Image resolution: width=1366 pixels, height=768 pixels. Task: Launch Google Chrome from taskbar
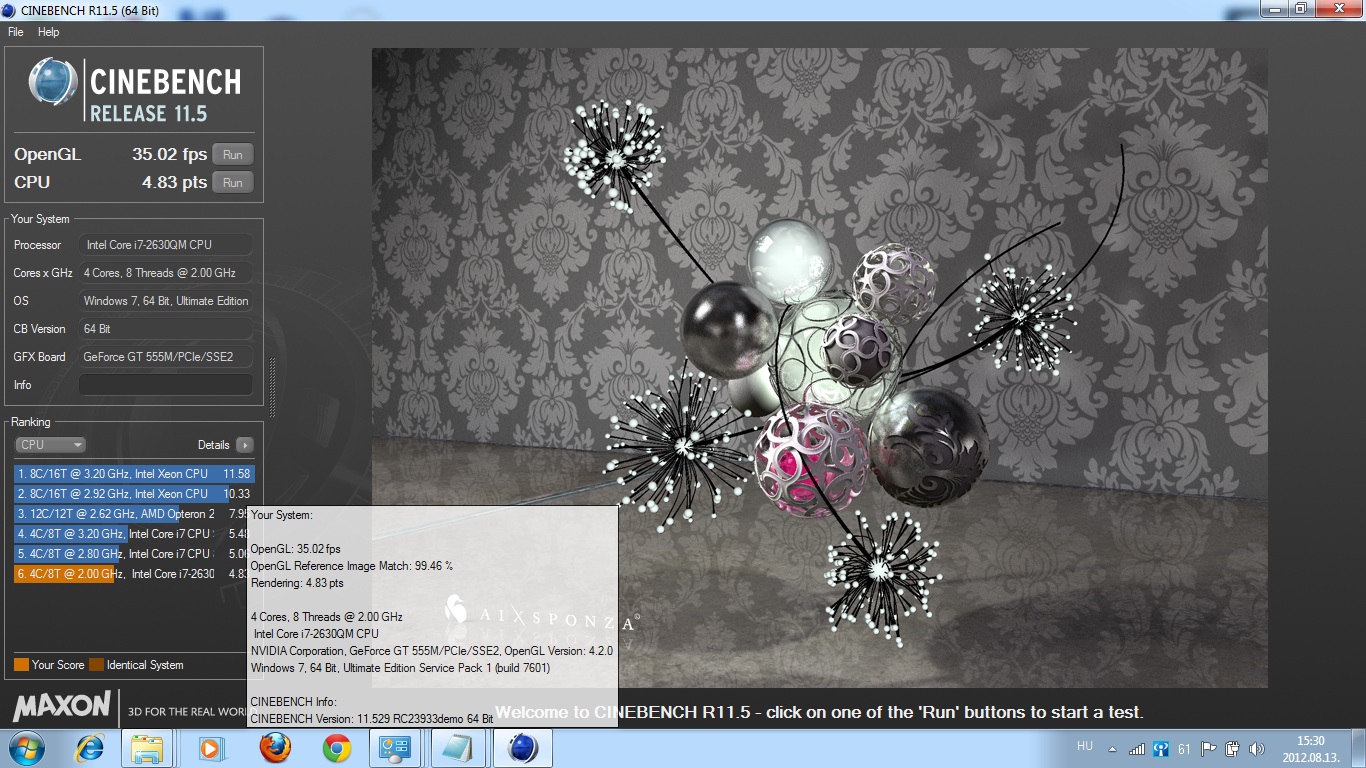tap(337, 748)
